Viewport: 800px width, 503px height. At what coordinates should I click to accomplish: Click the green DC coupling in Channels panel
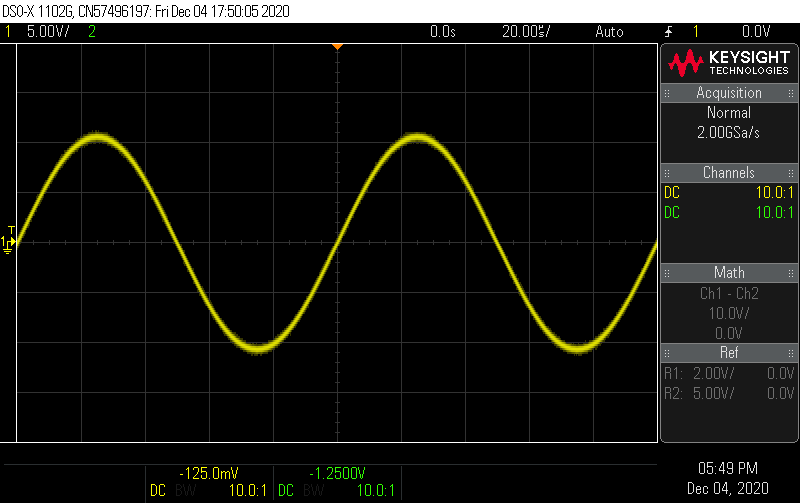click(672, 213)
